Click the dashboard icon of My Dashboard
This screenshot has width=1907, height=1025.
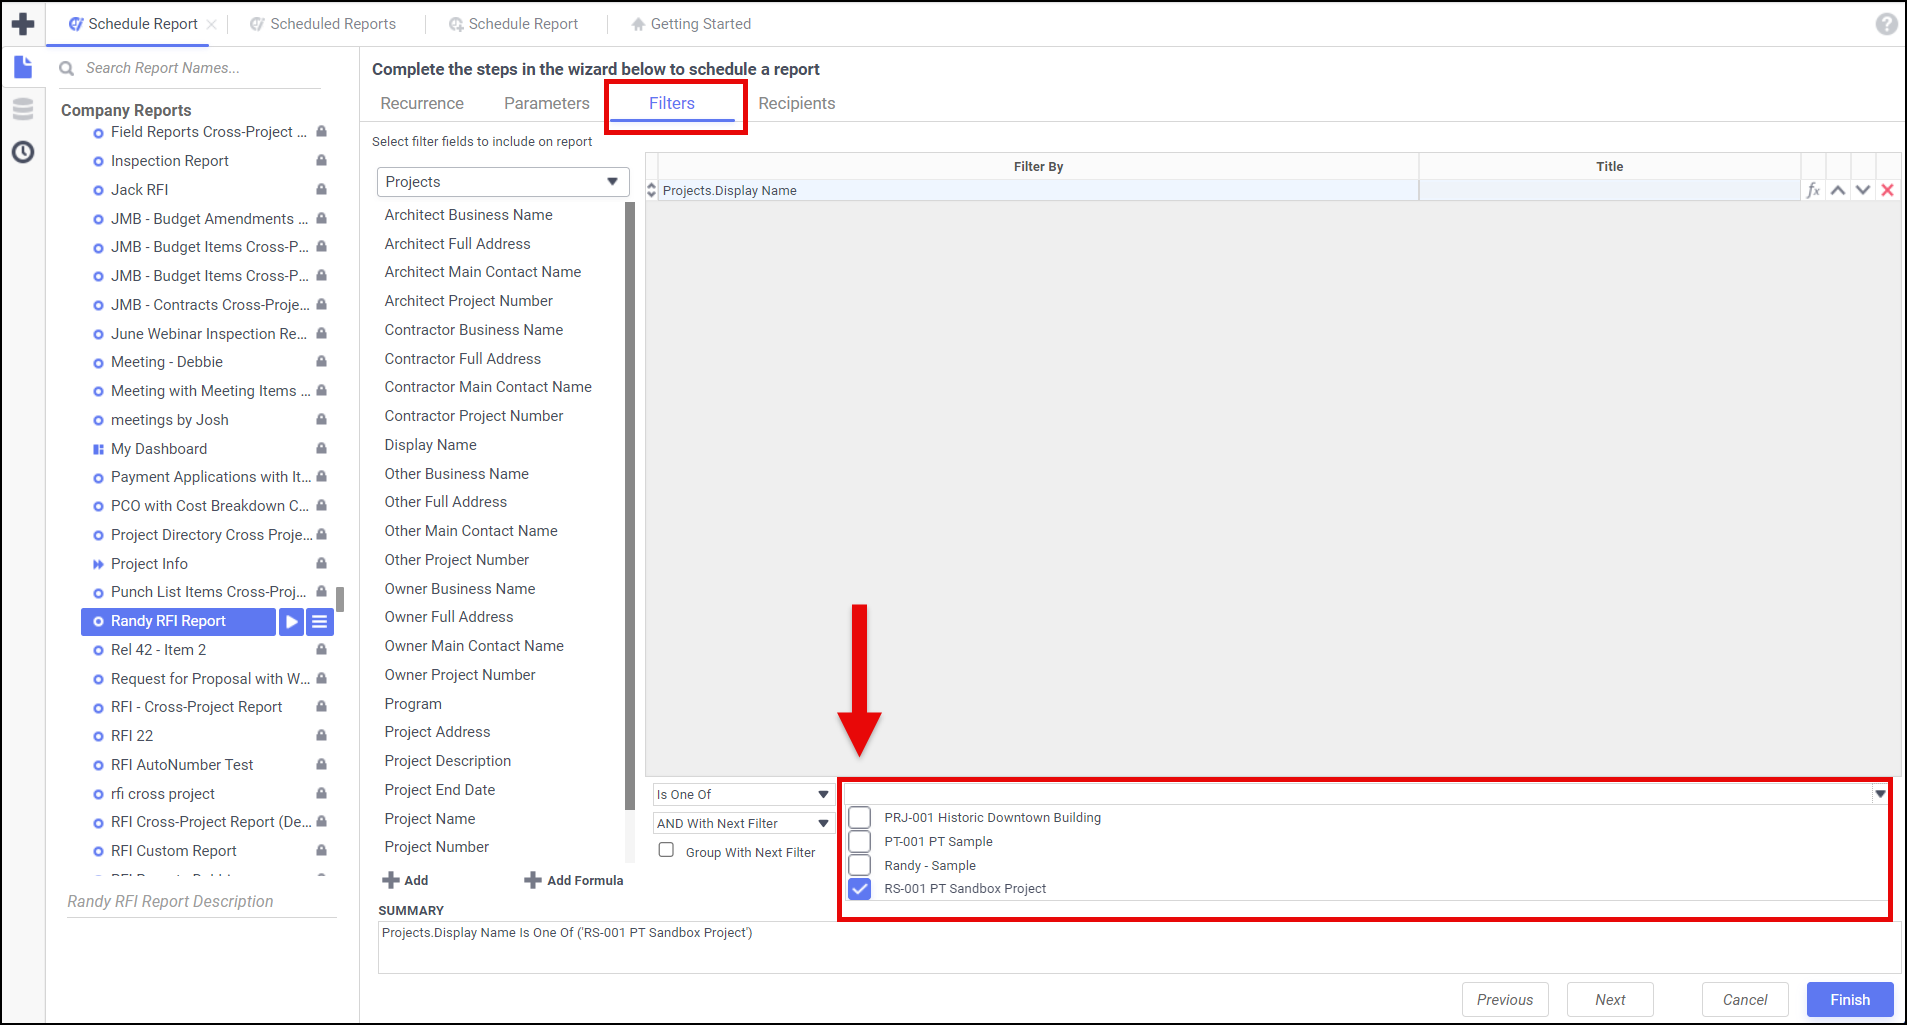(x=98, y=449)
